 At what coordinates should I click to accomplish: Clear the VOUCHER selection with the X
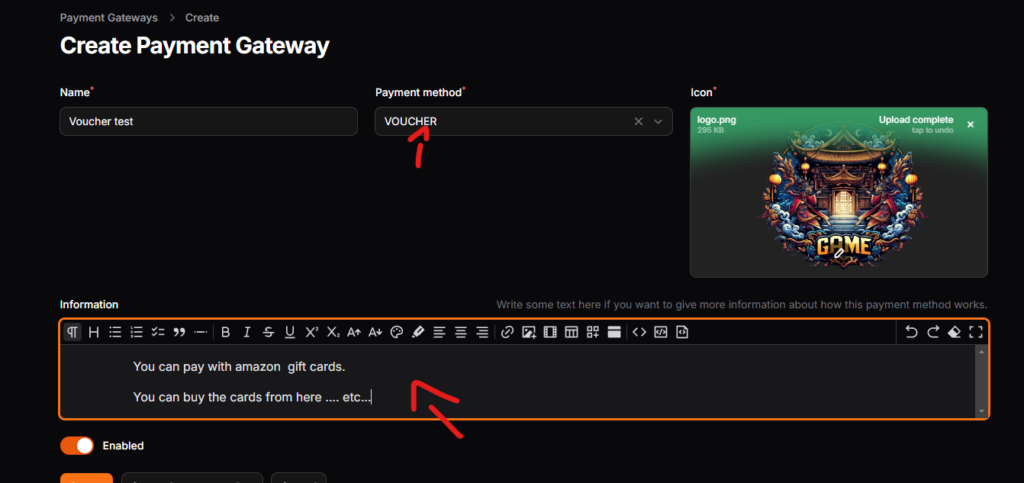(638, 121)
